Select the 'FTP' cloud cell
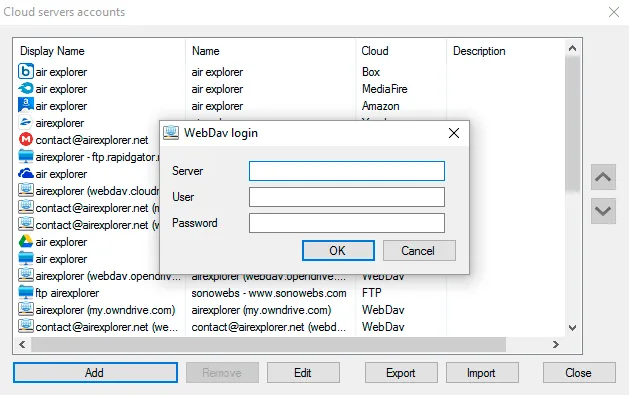Screen dimensions: 629x395 coord(371,293)
